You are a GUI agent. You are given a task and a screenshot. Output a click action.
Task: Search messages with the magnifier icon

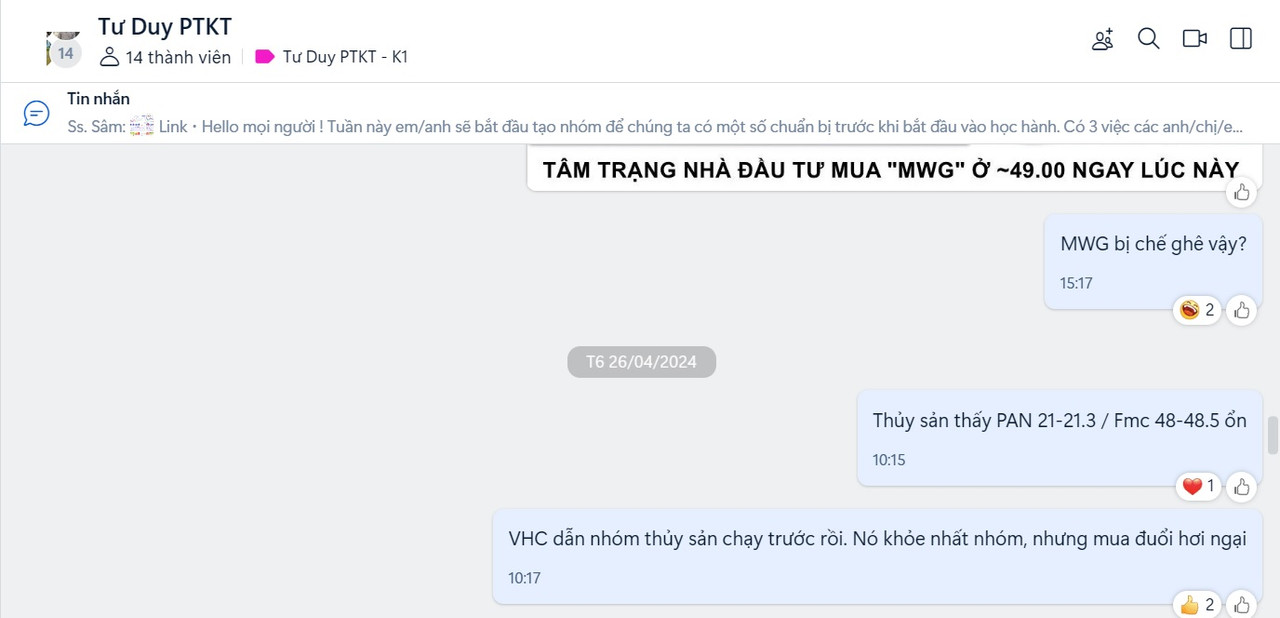point(1149,39)
